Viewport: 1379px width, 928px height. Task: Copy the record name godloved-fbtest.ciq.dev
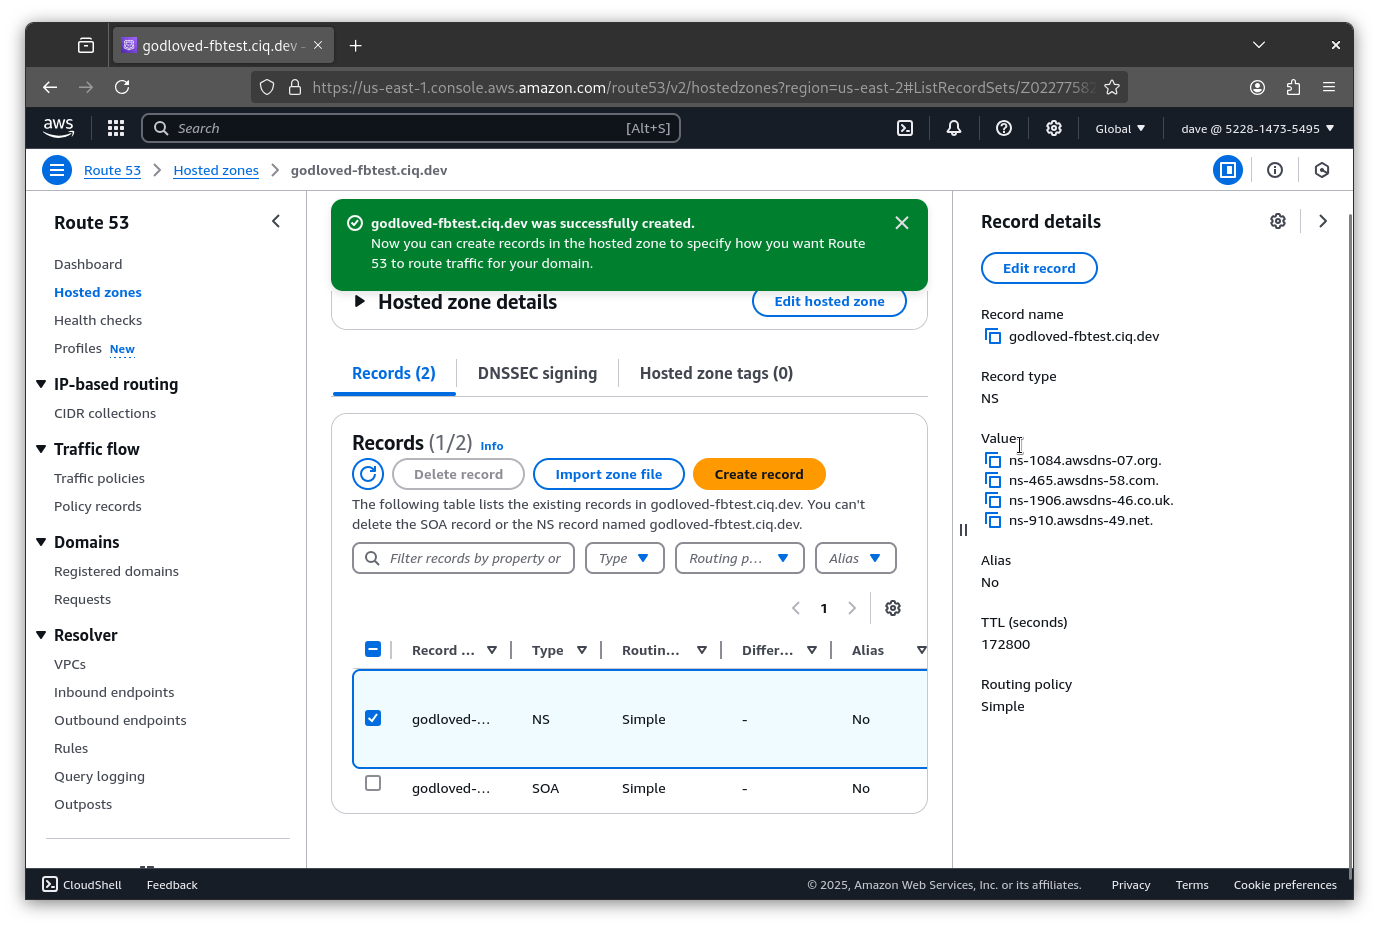point(993,337)
